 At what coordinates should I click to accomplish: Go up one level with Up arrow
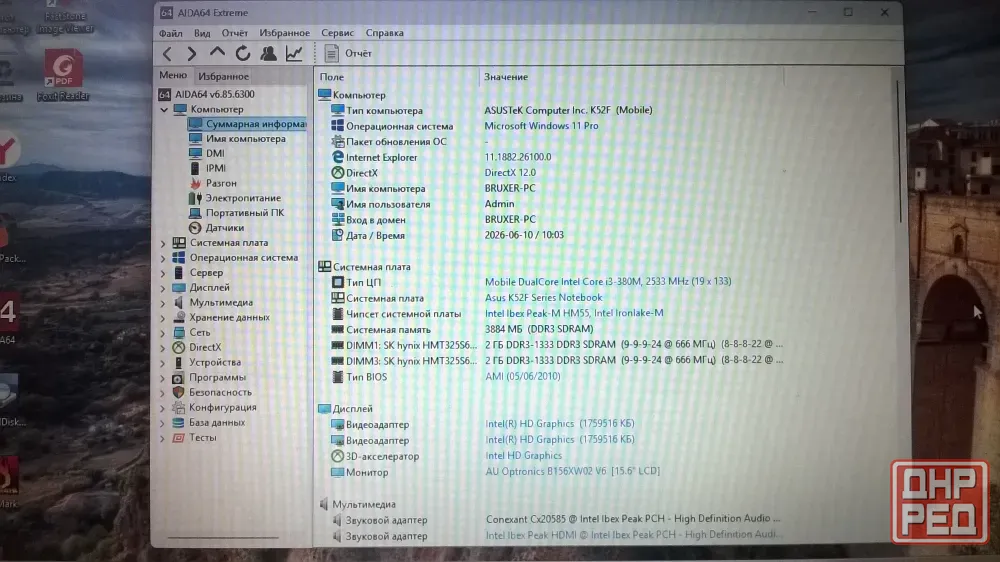pos(217,53)
